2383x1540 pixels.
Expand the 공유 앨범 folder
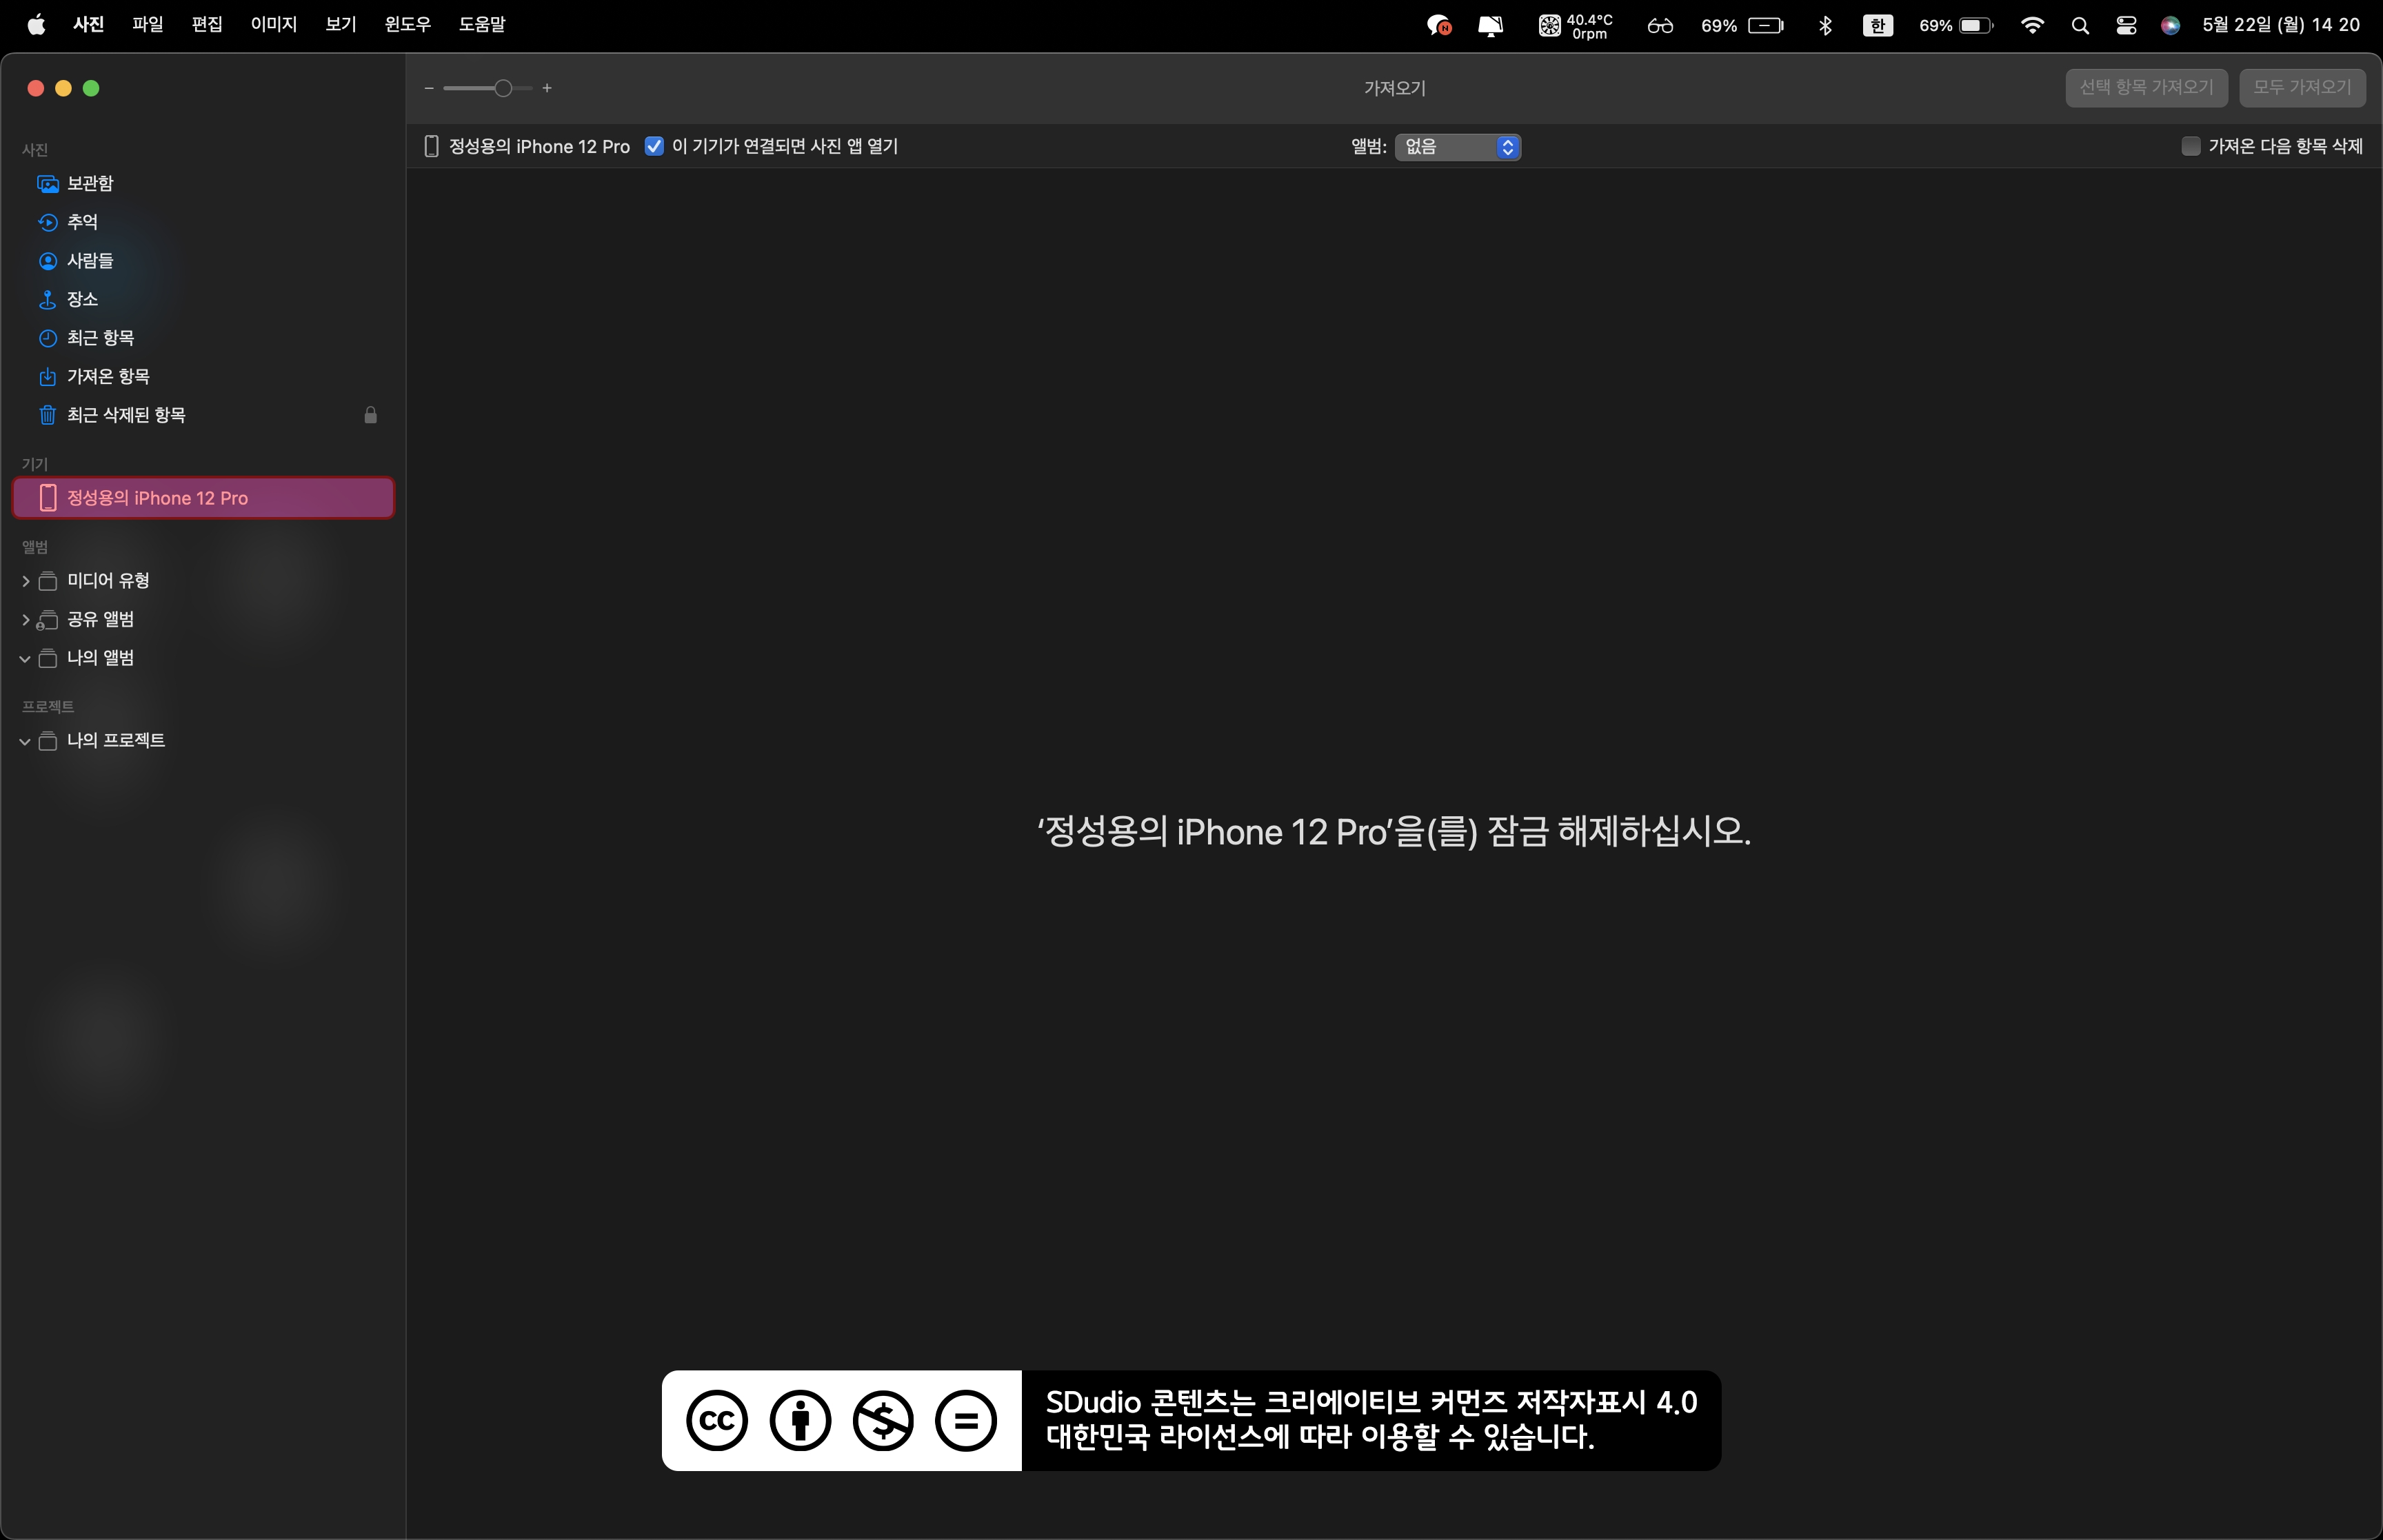[25, 620]
